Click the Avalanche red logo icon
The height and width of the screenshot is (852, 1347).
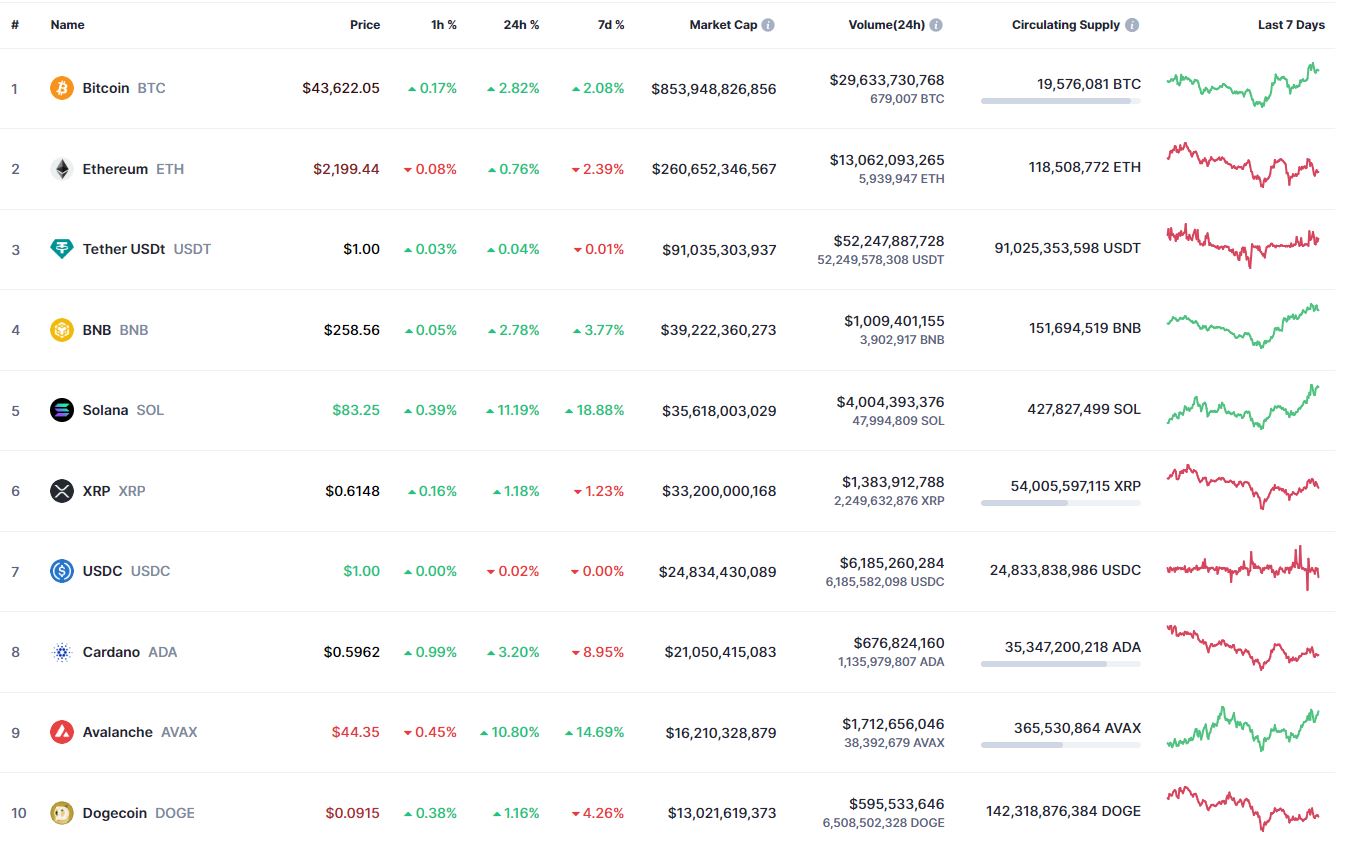[x=62, y=732]
